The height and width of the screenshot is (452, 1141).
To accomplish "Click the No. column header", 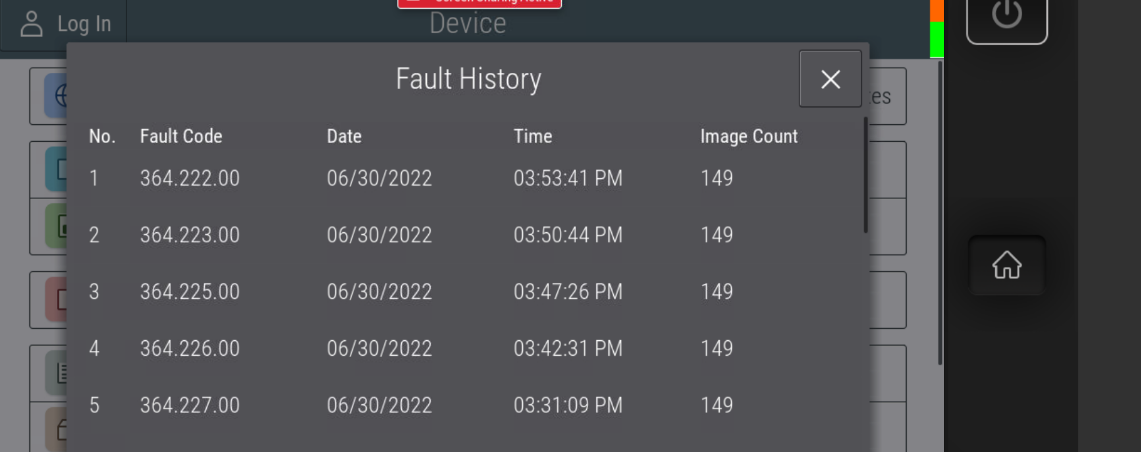I will [x=102, y=137].
